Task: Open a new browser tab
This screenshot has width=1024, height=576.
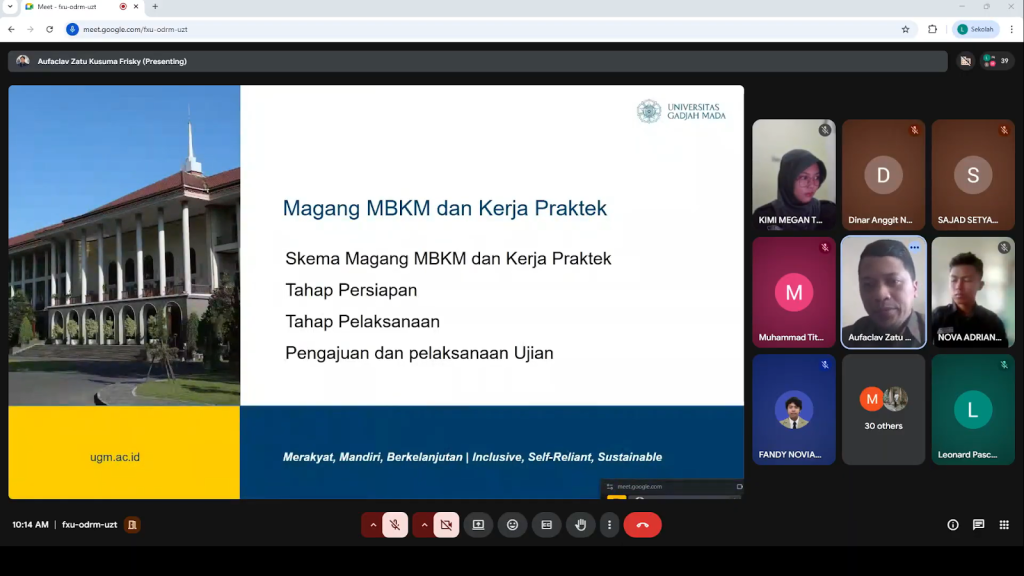Action: (x=155, y=6)
